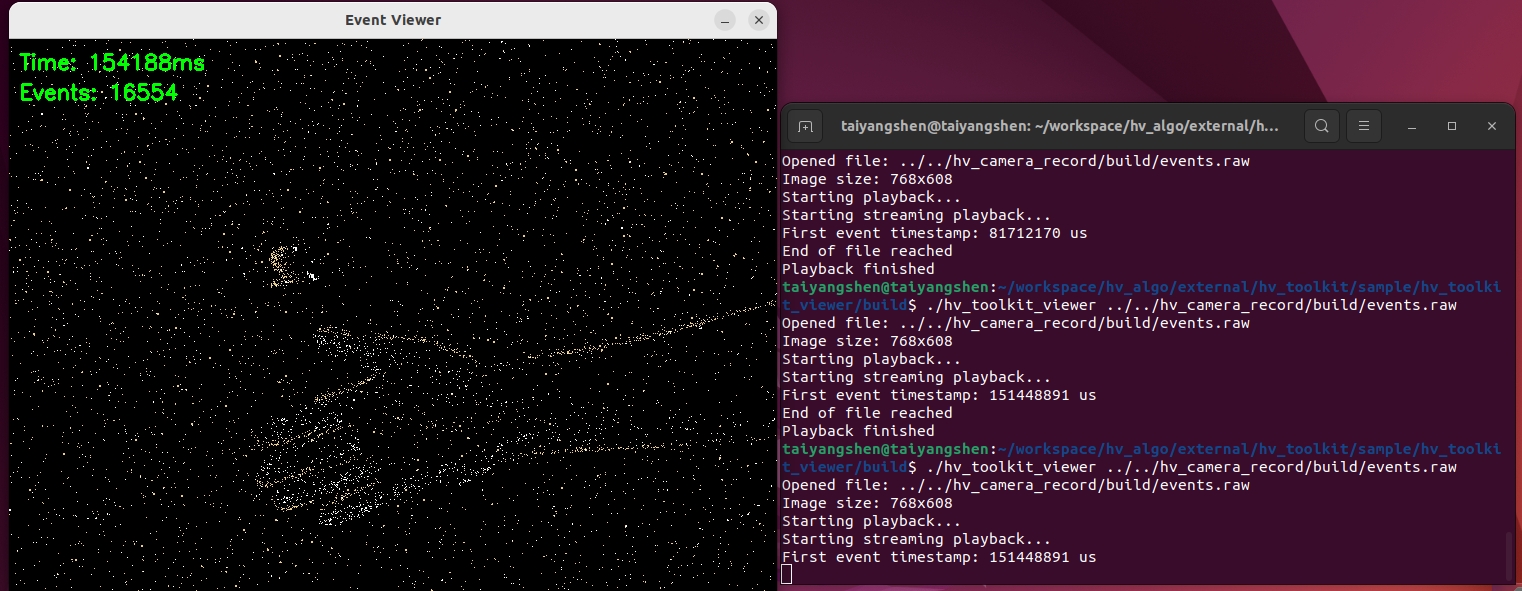The image size is (1522, 591).
Task: Click last 'Starting streaming playback...' line
Action: (x=916, y=539)
